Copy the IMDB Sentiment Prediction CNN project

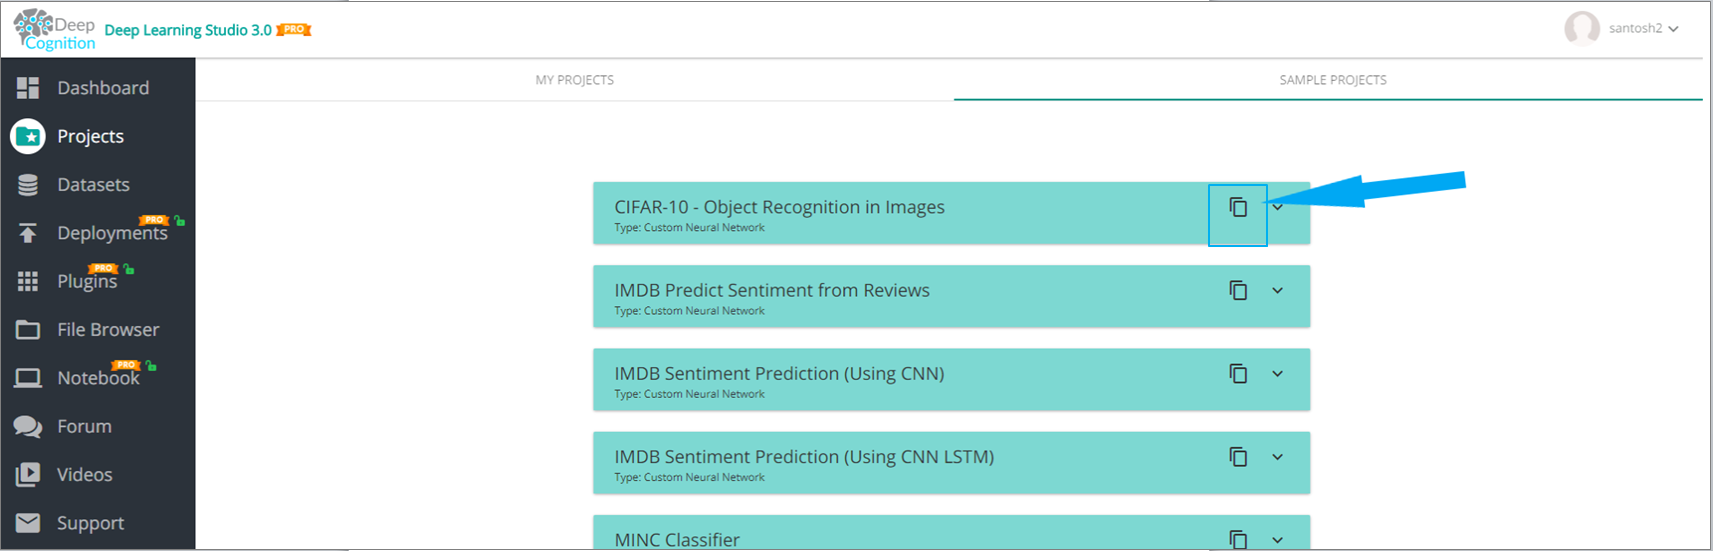tap(1238, 373)
